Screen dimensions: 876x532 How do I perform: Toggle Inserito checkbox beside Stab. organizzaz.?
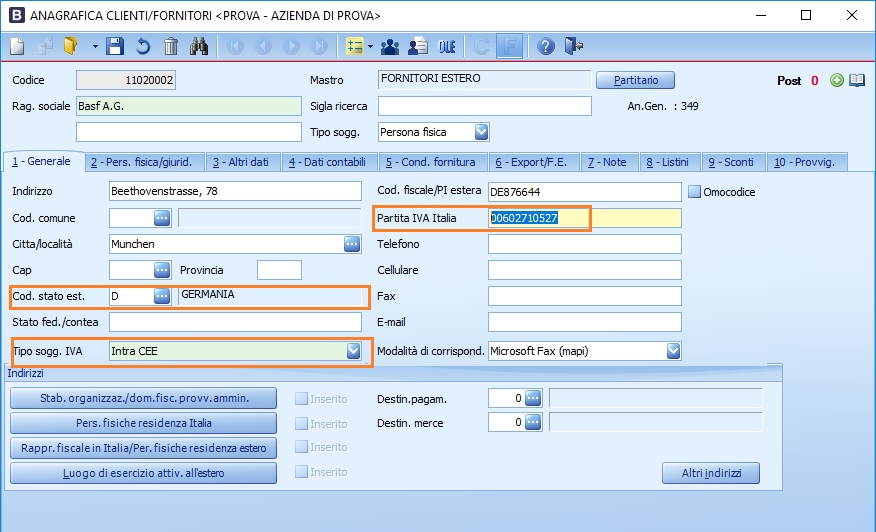(302, 398)
